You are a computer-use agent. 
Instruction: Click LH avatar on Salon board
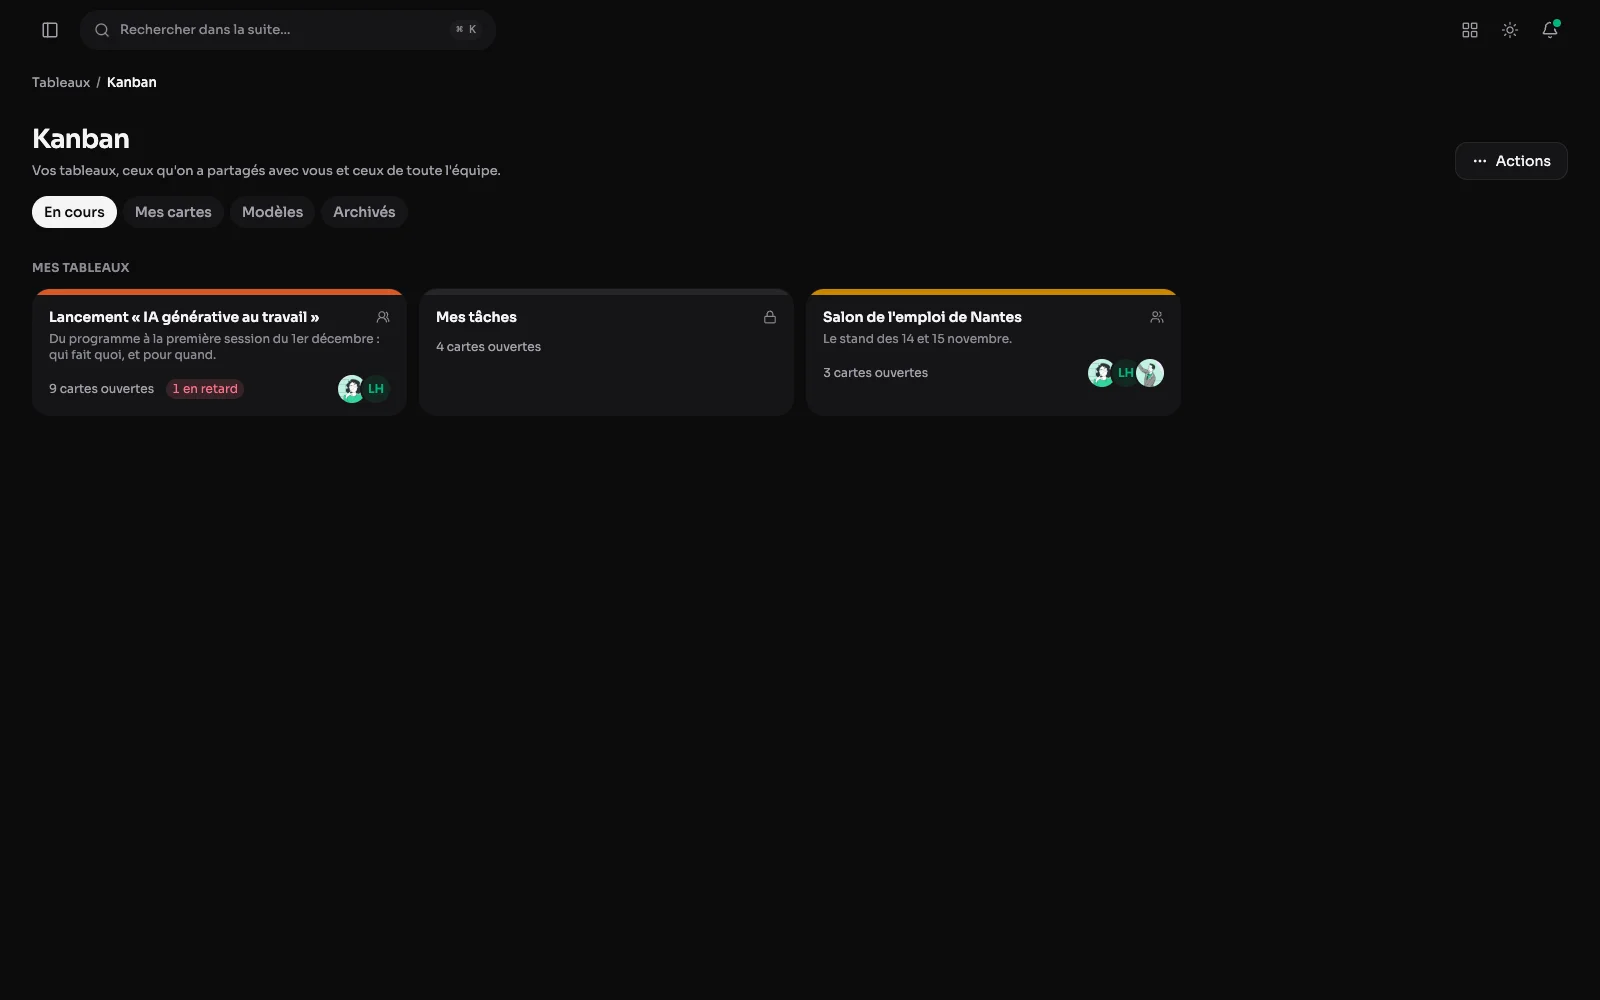[x=1126, y=373]
